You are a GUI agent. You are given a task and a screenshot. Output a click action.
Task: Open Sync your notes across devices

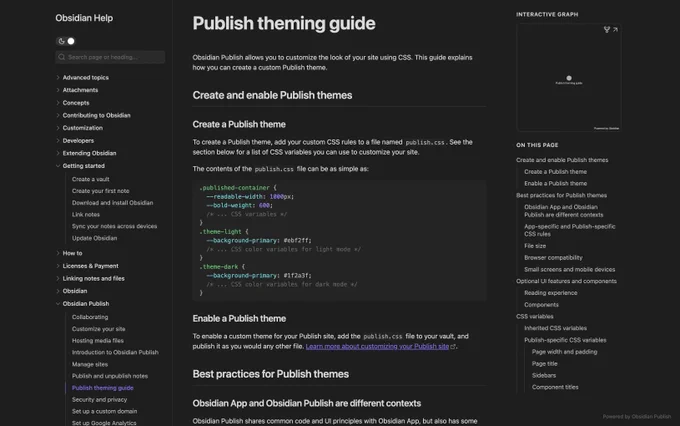pyautogui.click(x=114, y=226)
